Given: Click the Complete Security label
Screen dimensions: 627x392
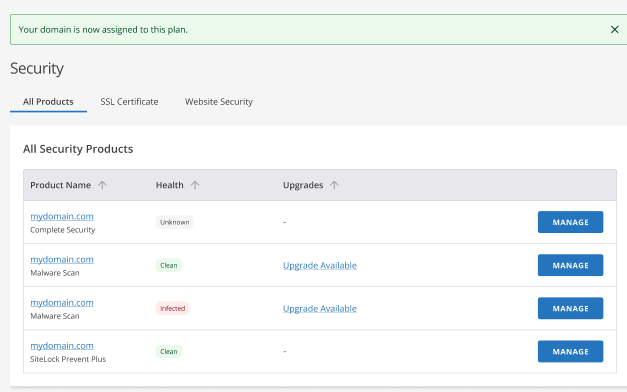Looking at the screenshot, I should [63, 230].
